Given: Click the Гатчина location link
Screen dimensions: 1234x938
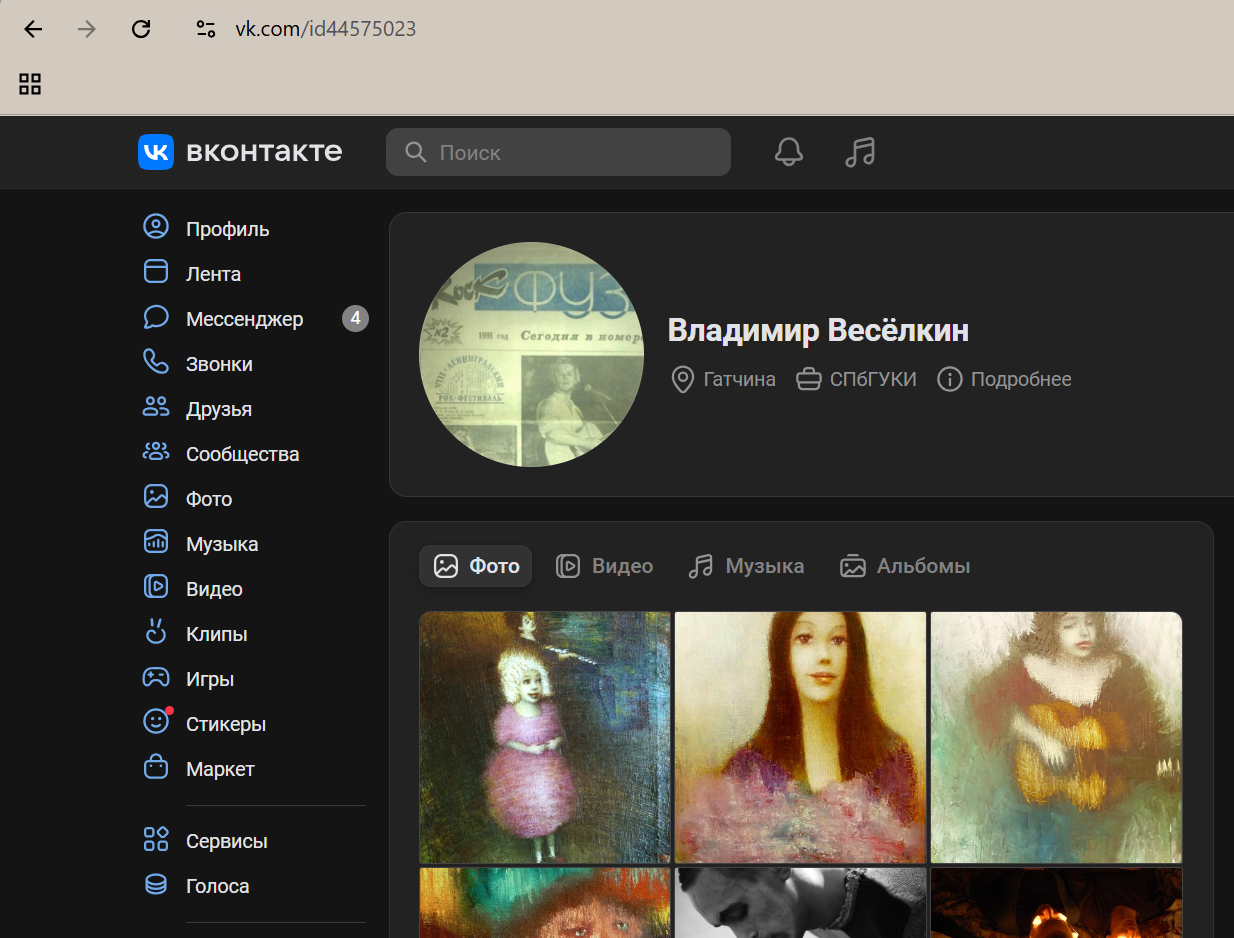Looking at the screenshot, I should 724,379.
